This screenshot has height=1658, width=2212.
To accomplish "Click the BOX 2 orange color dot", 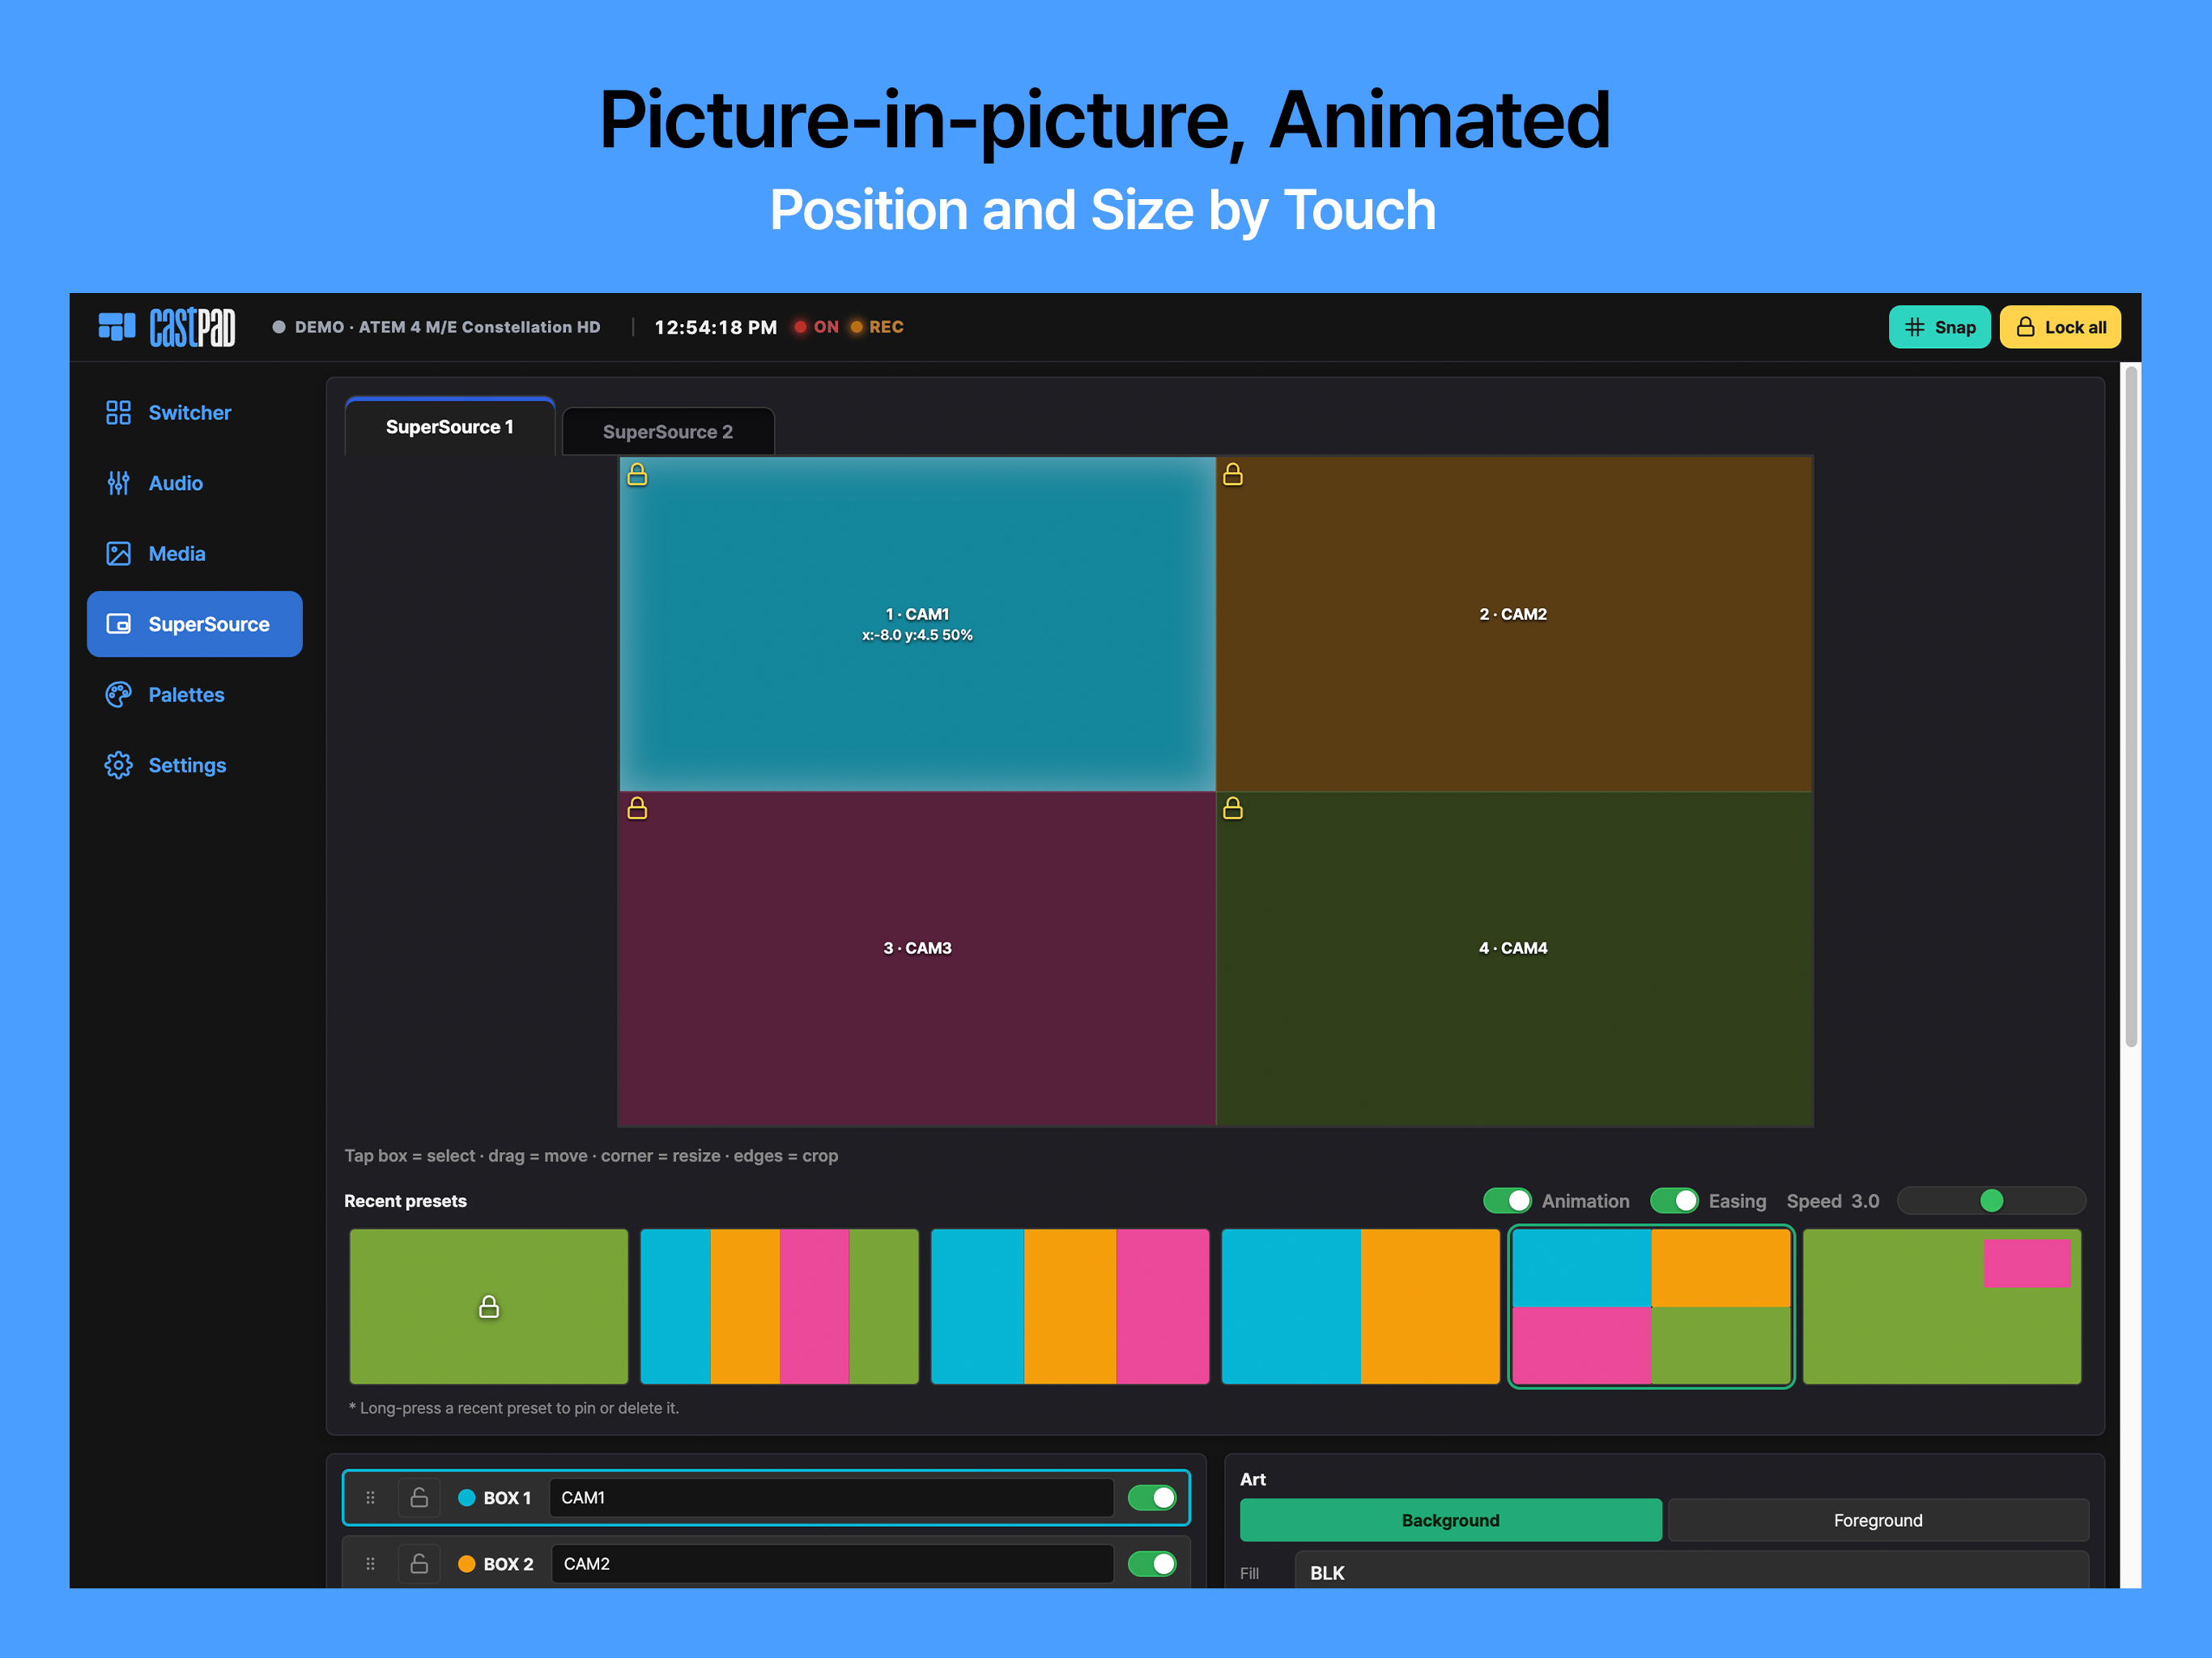I will (466, 1563).
